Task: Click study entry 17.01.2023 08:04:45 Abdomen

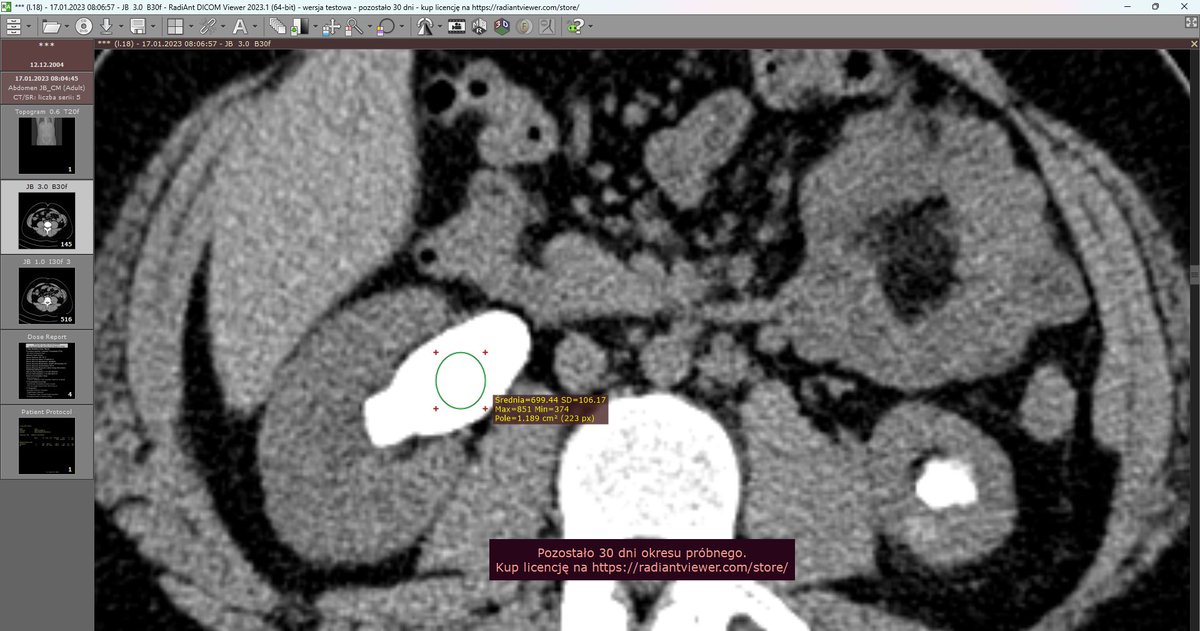Action: click(47, 88)
